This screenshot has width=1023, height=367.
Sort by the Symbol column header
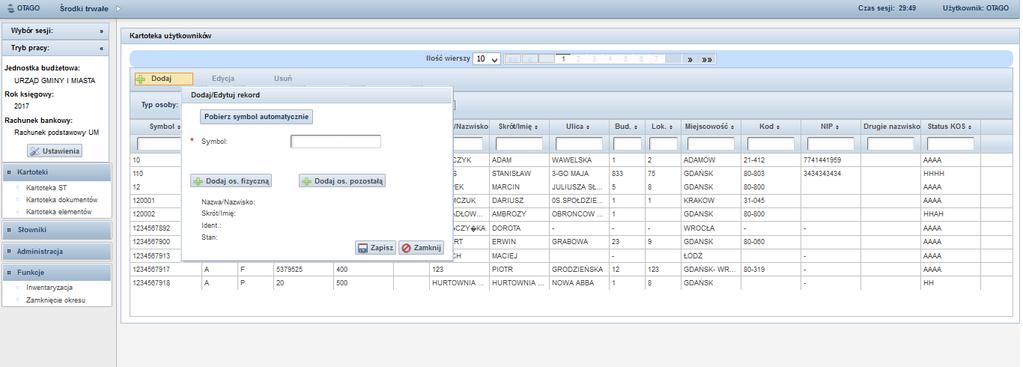point(164,126)
